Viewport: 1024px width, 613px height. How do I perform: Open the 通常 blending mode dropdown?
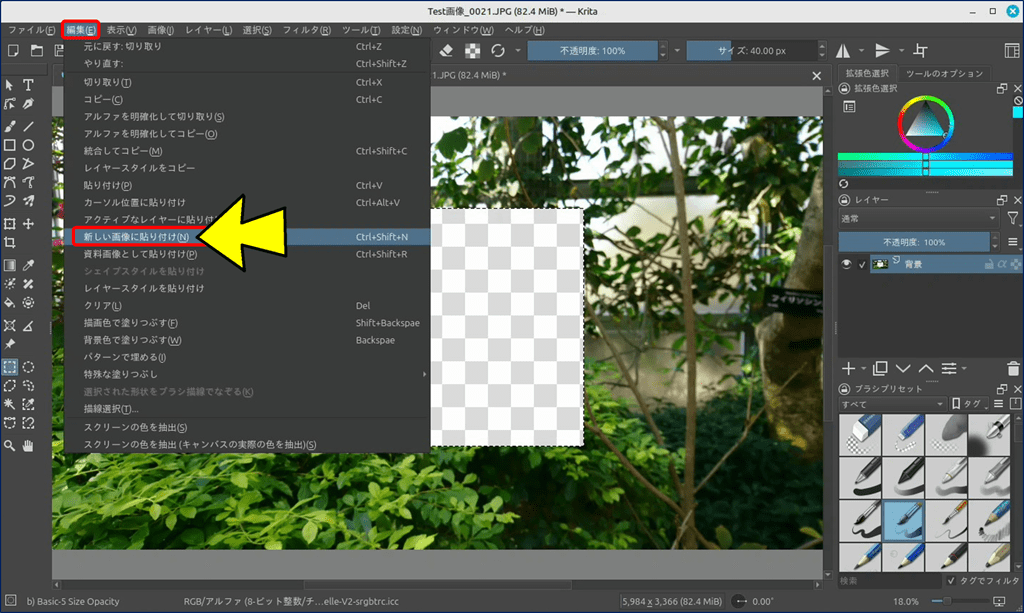pyautogui.click(x=917, y=218)
